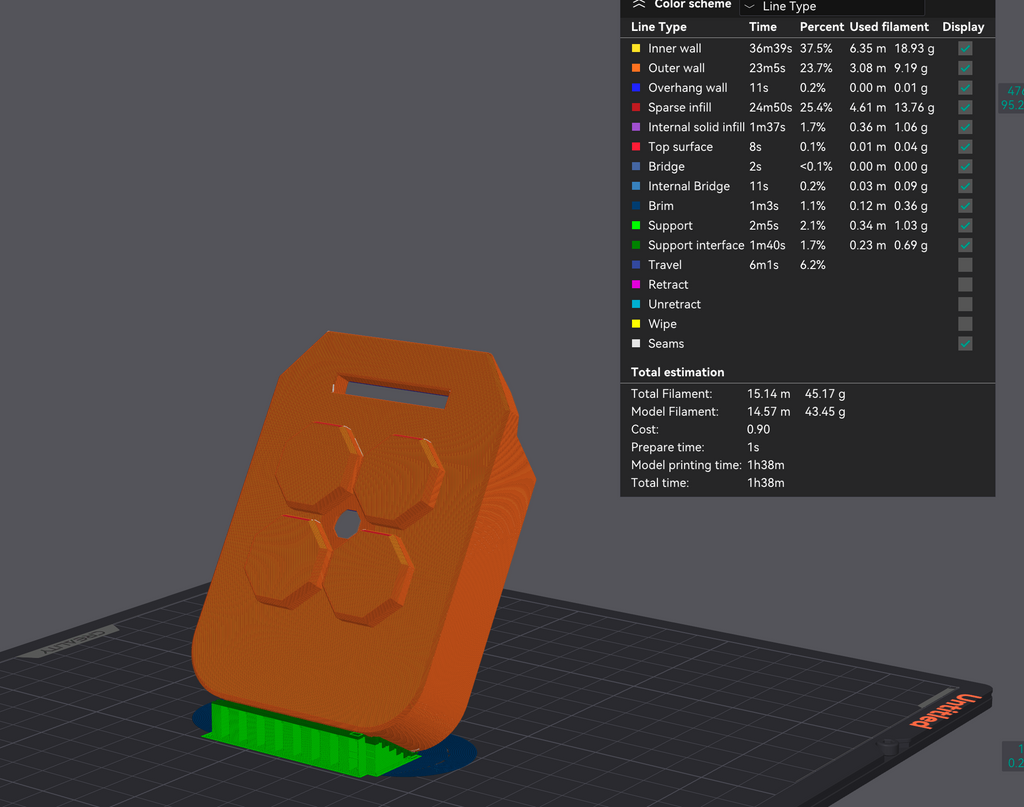Viewport: 1024px width, 807px height.
Task: Toggle the Sparse infill display checkbox
Action: tap(965, 107)
